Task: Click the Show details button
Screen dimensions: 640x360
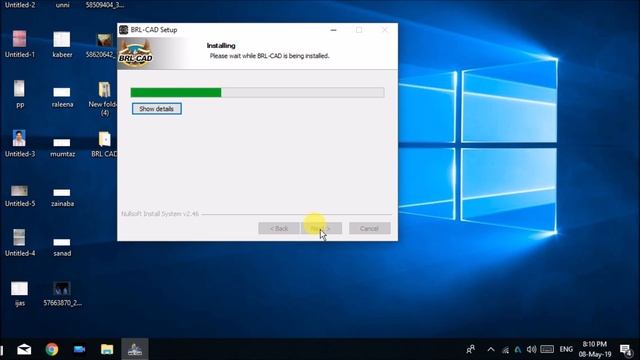Action: [157, 109]
